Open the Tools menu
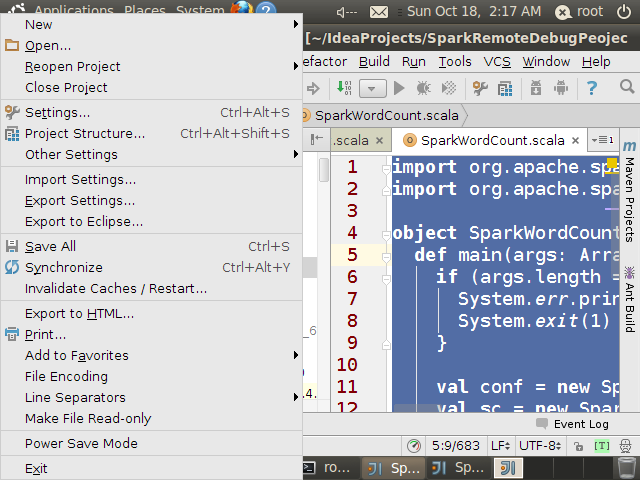The image size is (640, 480). pyautogui.click(x=455, y=62)
